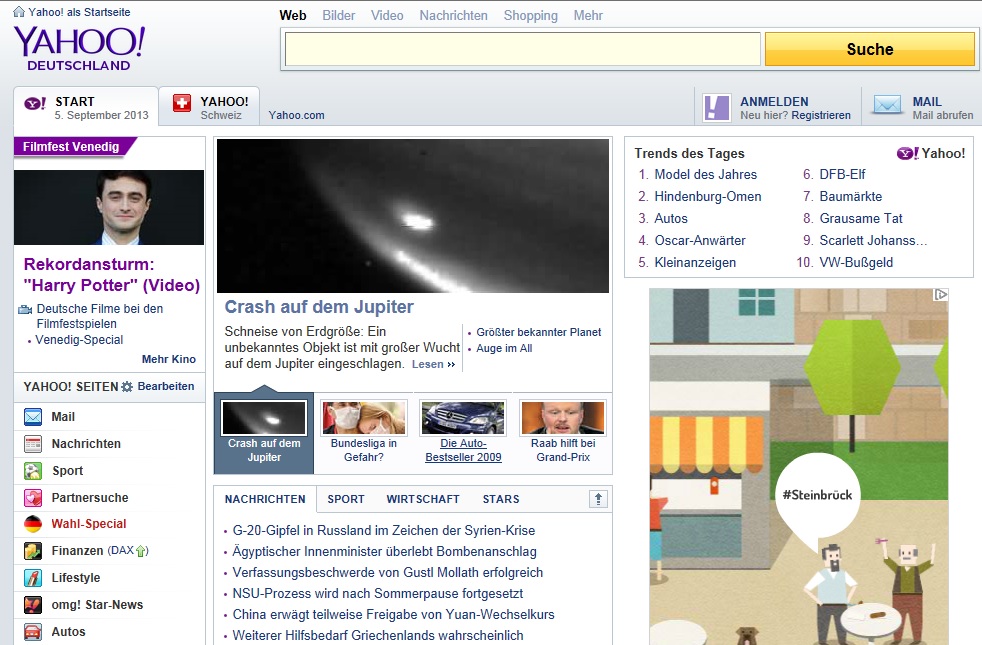The width and height of the screenshot is (982, 645).
Task: Switch to the Video search tab
Action: tap(387, 16)
